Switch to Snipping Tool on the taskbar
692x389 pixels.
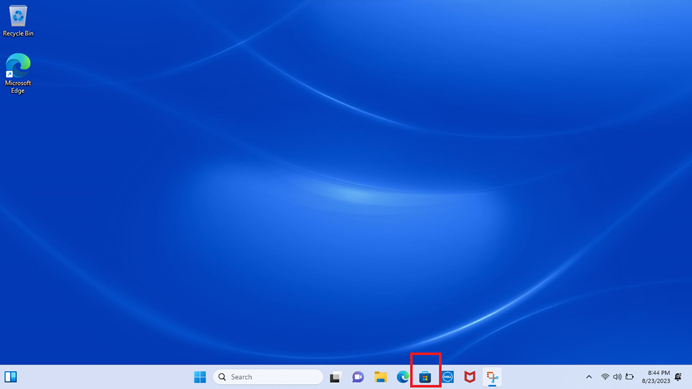(492, 377)
